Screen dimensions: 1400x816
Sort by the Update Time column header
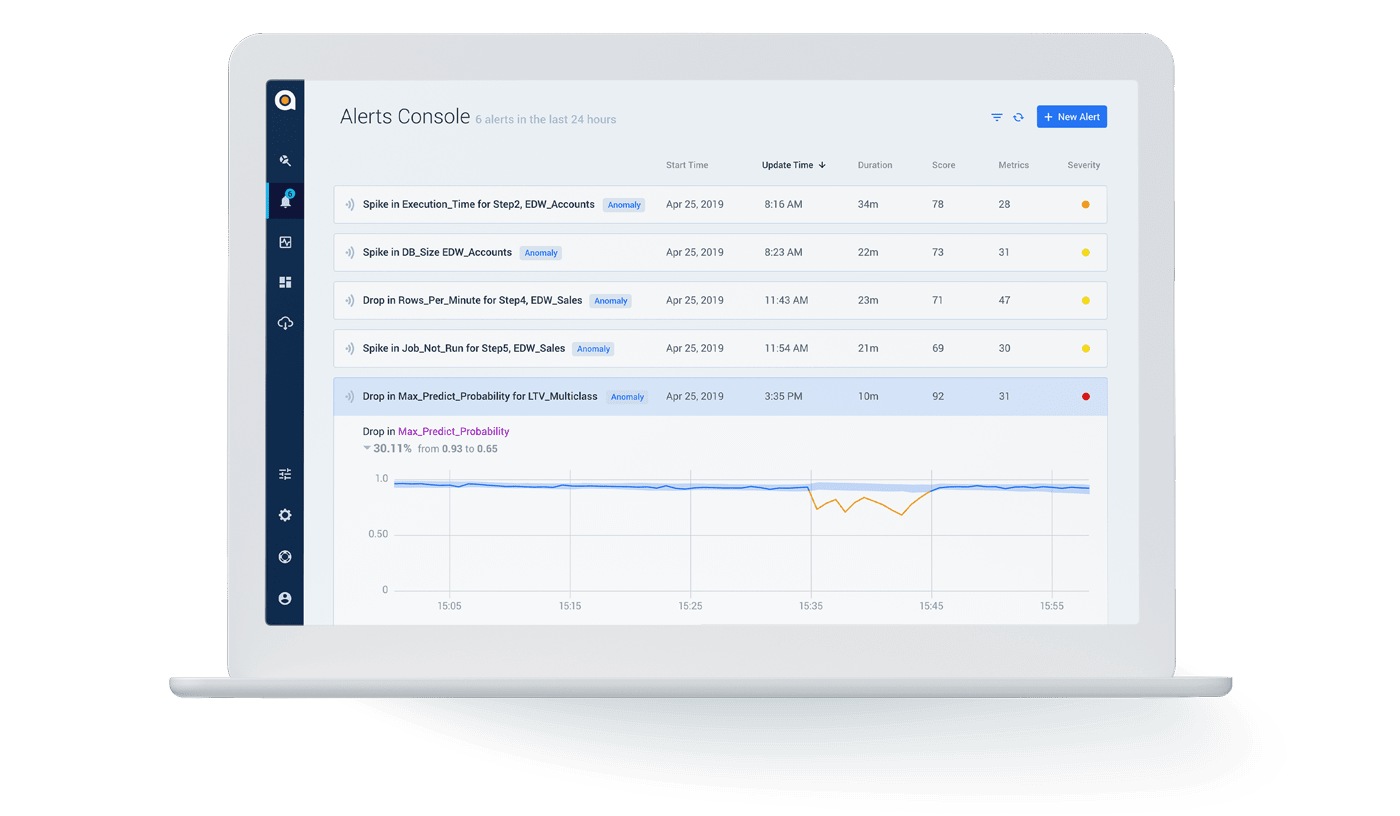click(793, 165)
